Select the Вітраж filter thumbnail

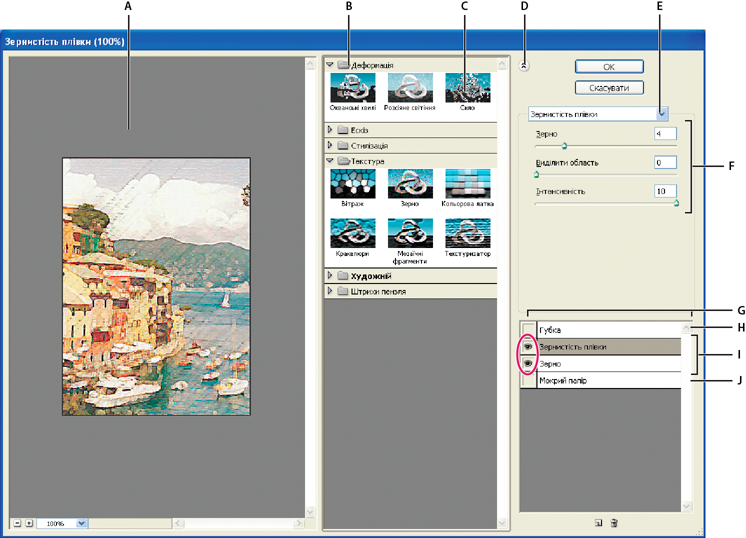coord(353,184)
